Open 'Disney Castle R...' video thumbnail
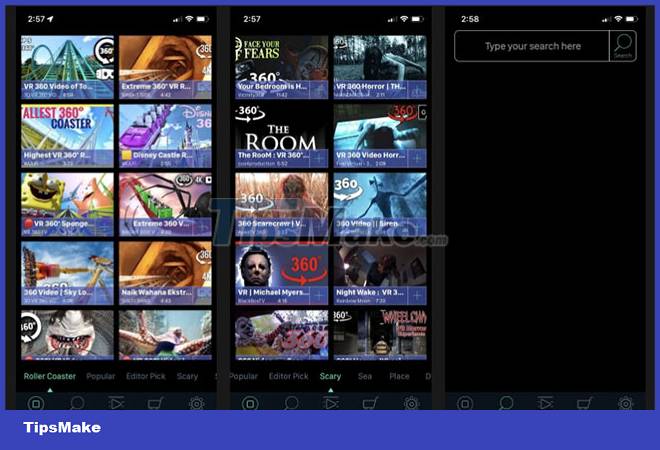 [165, 136]
